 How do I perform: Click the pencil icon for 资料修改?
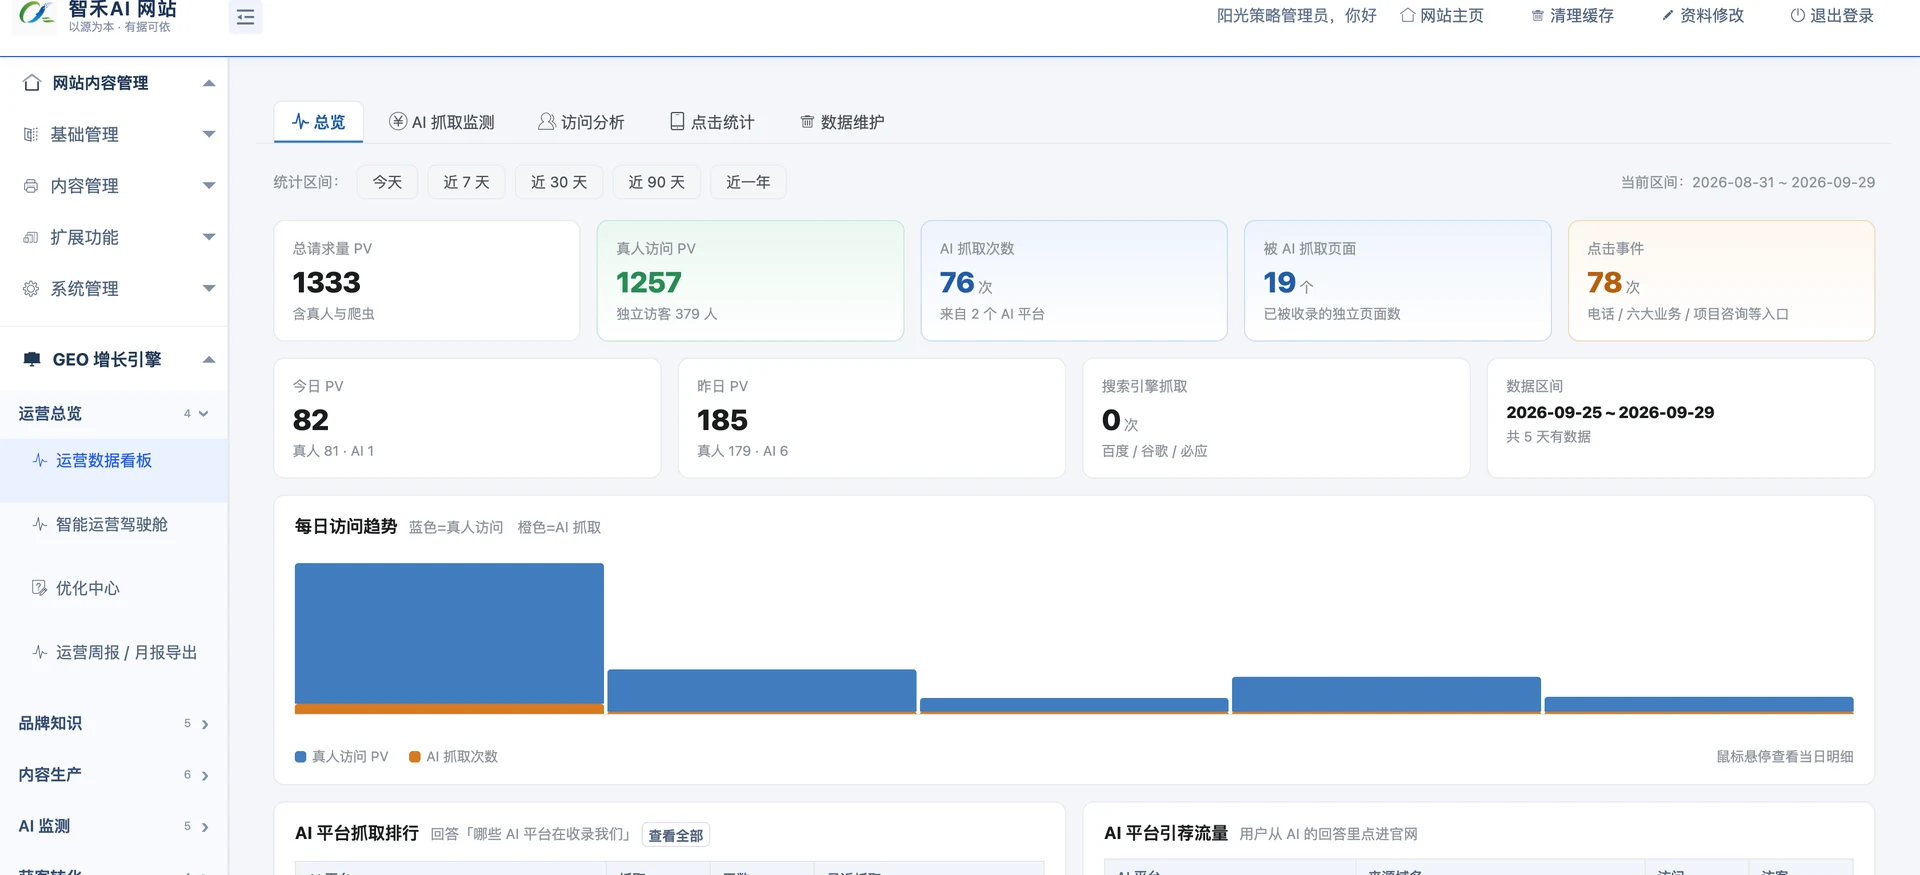(x=1667, y=16)
